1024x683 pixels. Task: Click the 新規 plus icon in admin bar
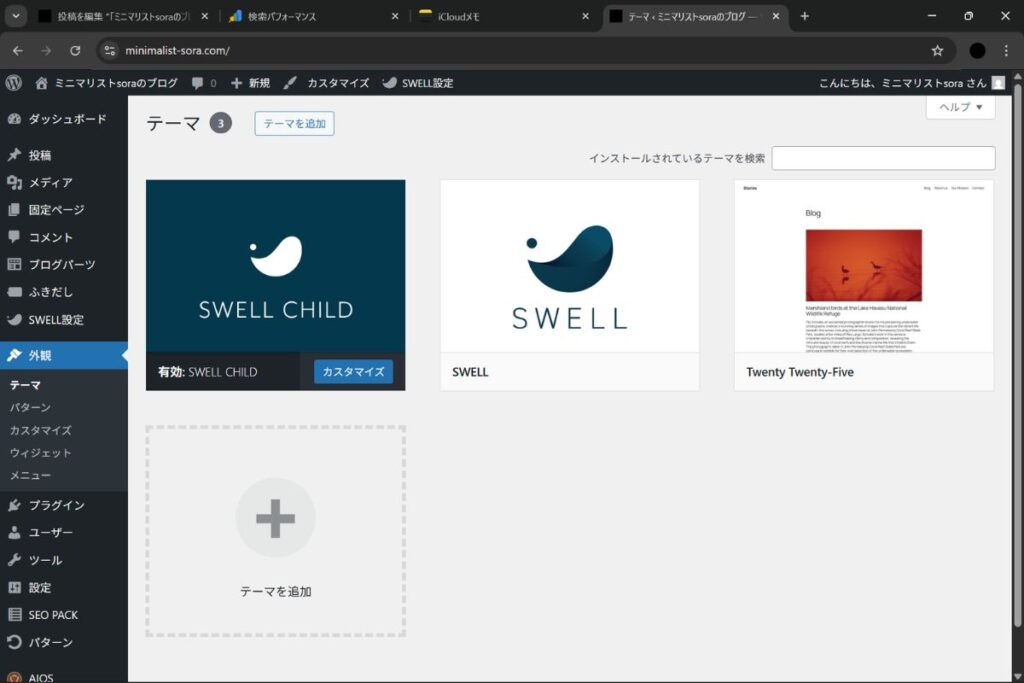tap(237, 83)
